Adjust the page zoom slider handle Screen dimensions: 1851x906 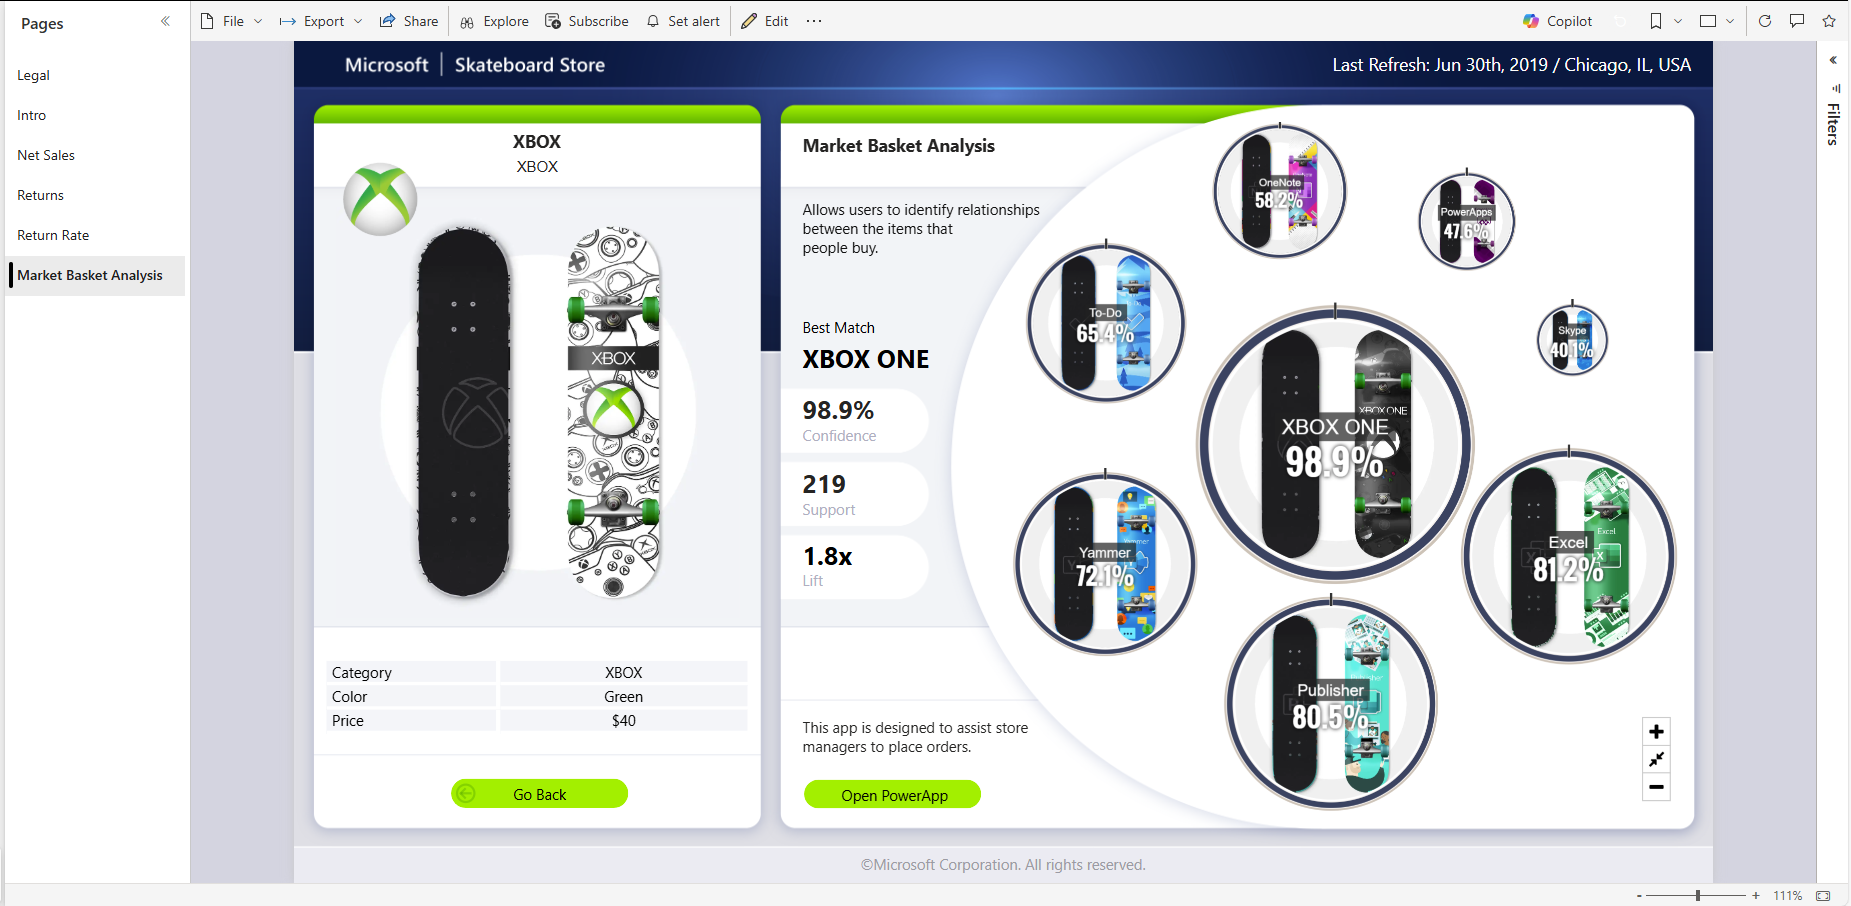click(1698, 896)
